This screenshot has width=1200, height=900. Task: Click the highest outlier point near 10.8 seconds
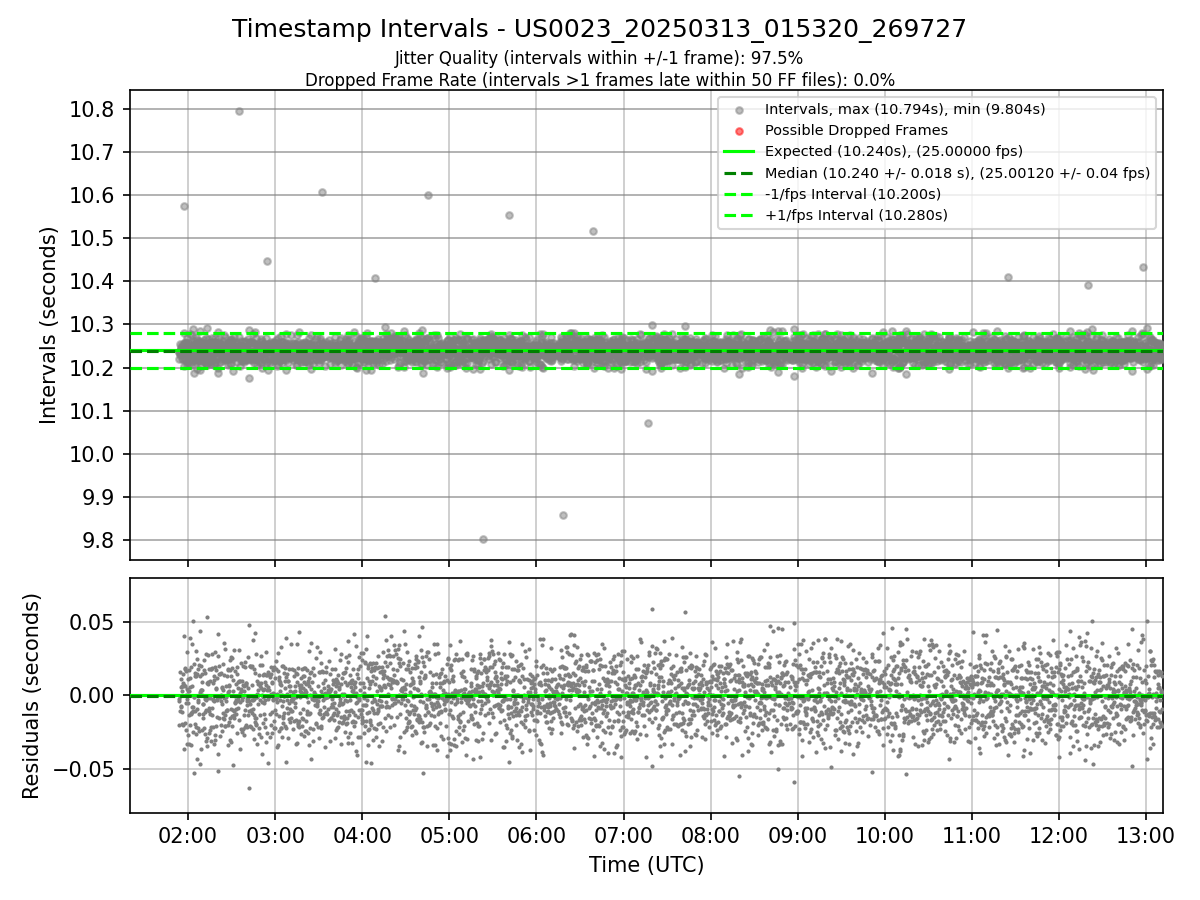[239, 111]
